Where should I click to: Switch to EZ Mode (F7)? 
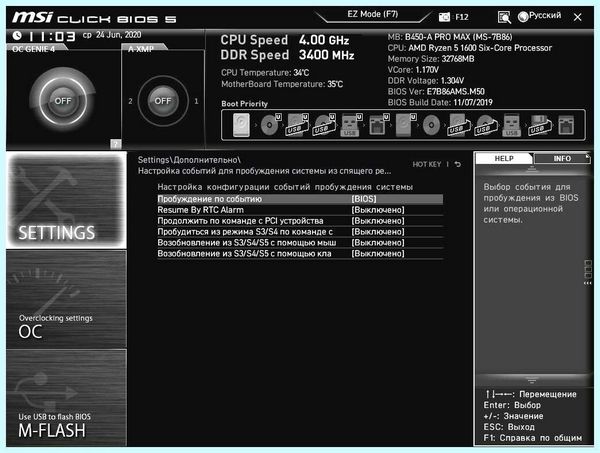point(373,15)
